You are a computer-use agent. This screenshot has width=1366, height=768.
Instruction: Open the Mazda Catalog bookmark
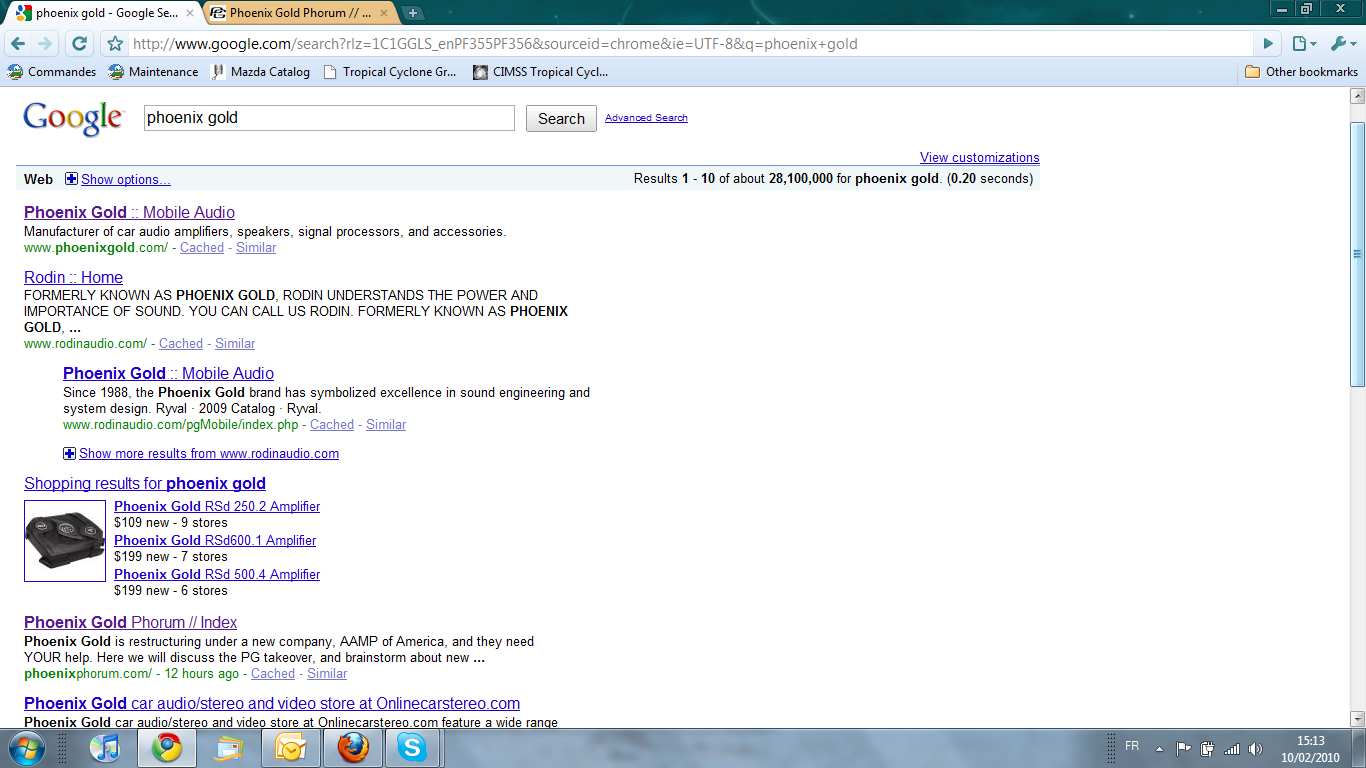point(260,72)
